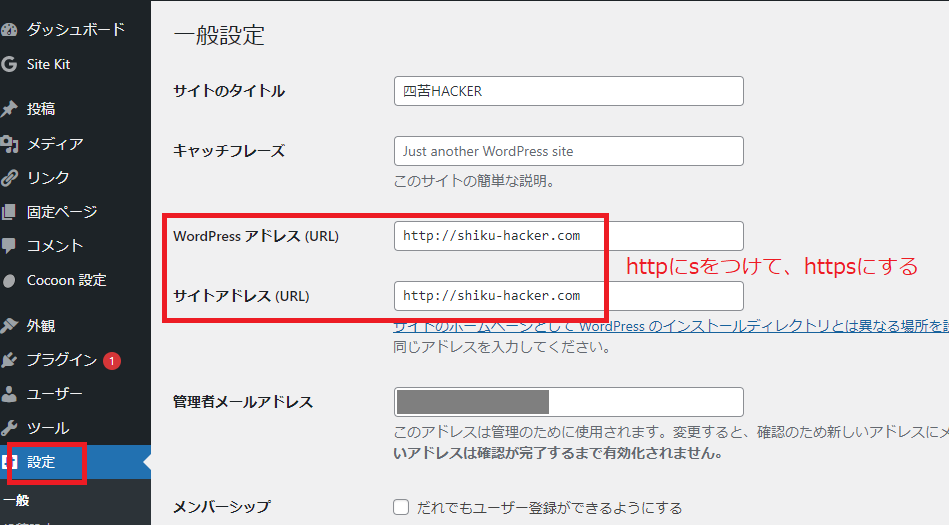Screen dimensions: 949x525
Task: Click the Site Kit Google icon
Action: point(8,64)
